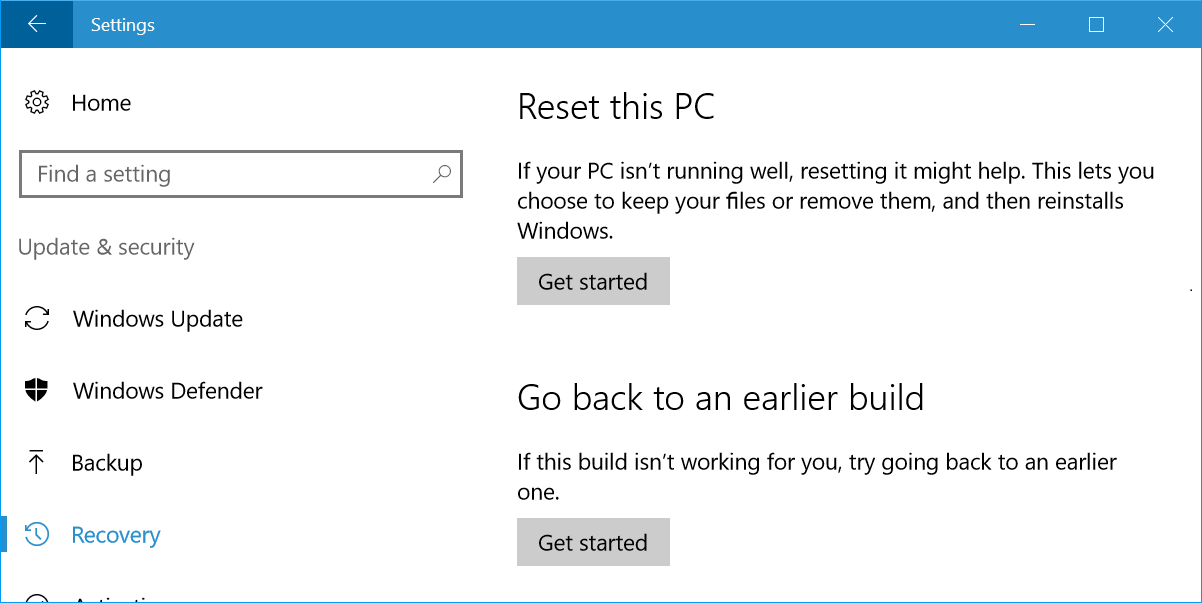Click the Recovery clock icon

coord(38,535)
